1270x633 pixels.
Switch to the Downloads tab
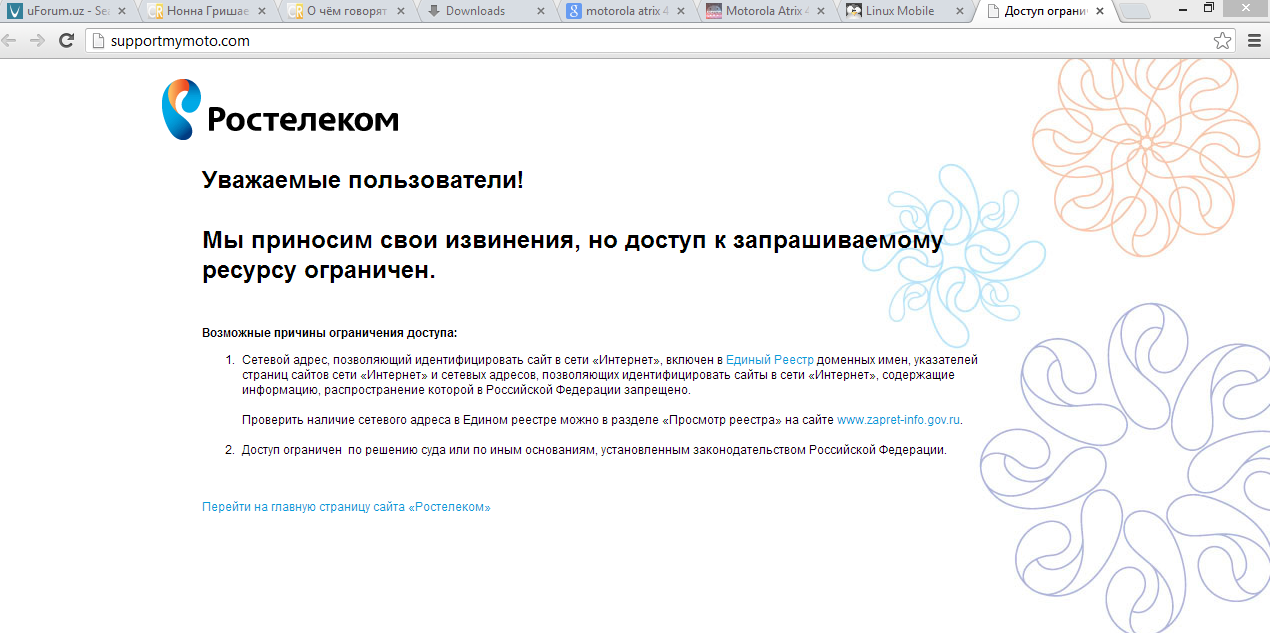(475, 12)
